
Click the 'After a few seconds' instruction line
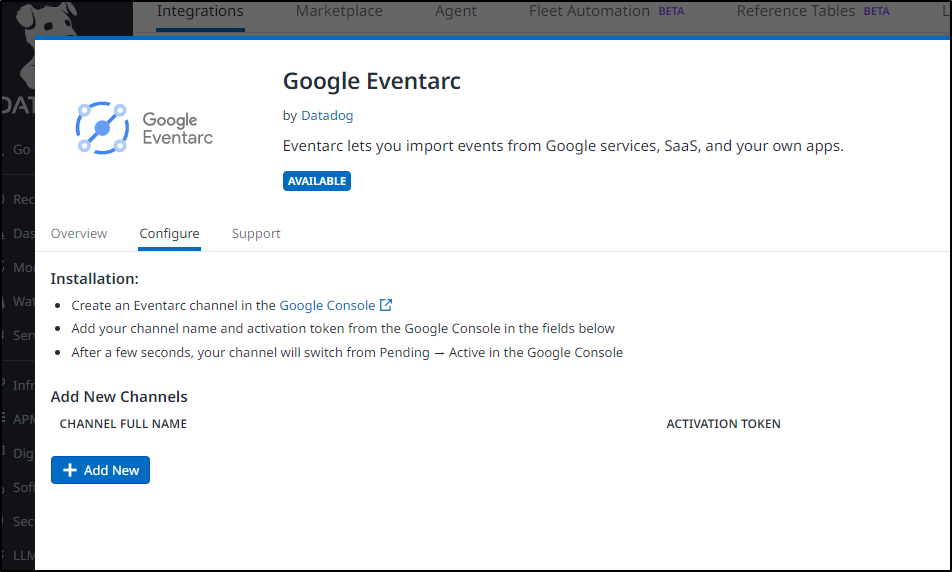347,353
